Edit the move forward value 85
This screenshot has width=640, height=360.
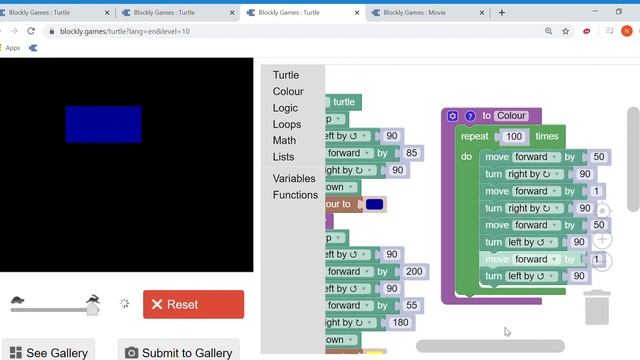coord(411,153)
